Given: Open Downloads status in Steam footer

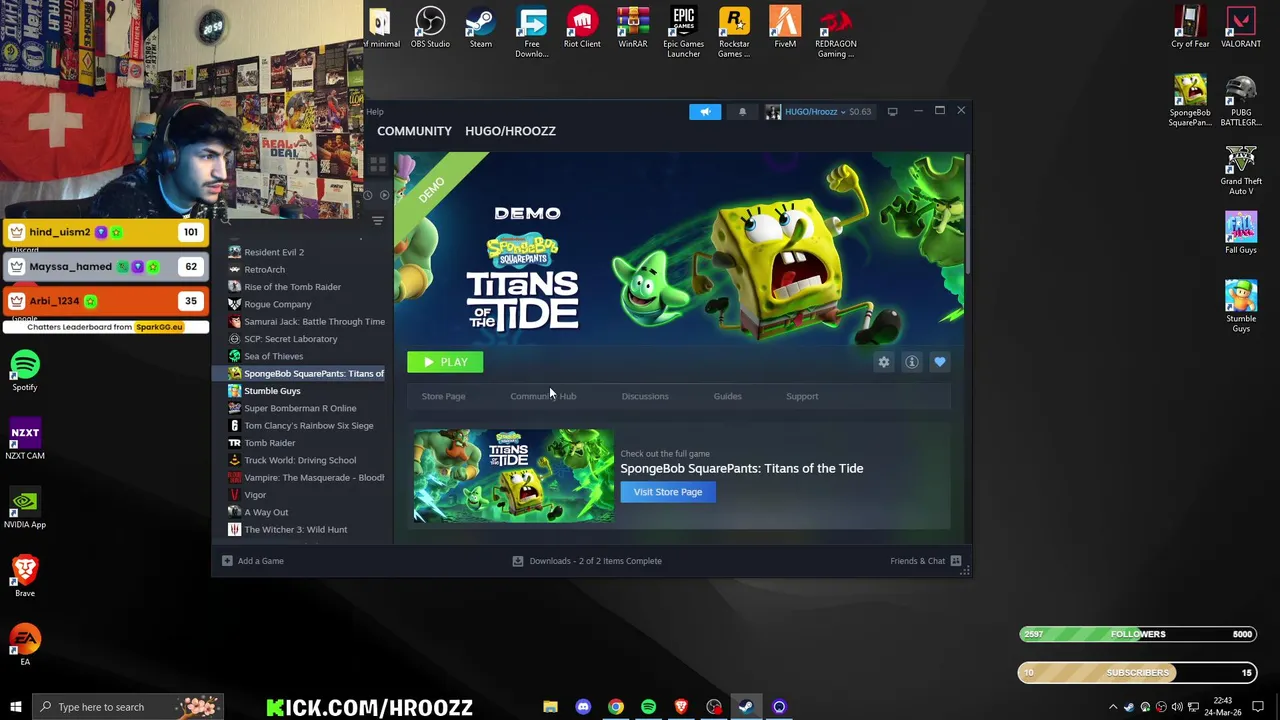Looking at the screenshot, I should pos(587,561).
